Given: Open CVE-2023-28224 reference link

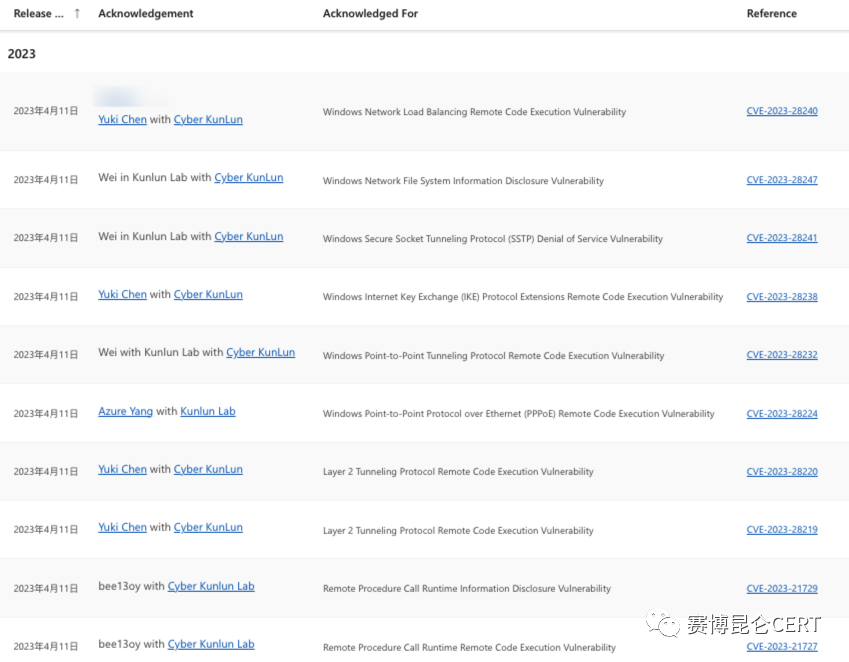Looking at the screenshot, I should 782,414.
